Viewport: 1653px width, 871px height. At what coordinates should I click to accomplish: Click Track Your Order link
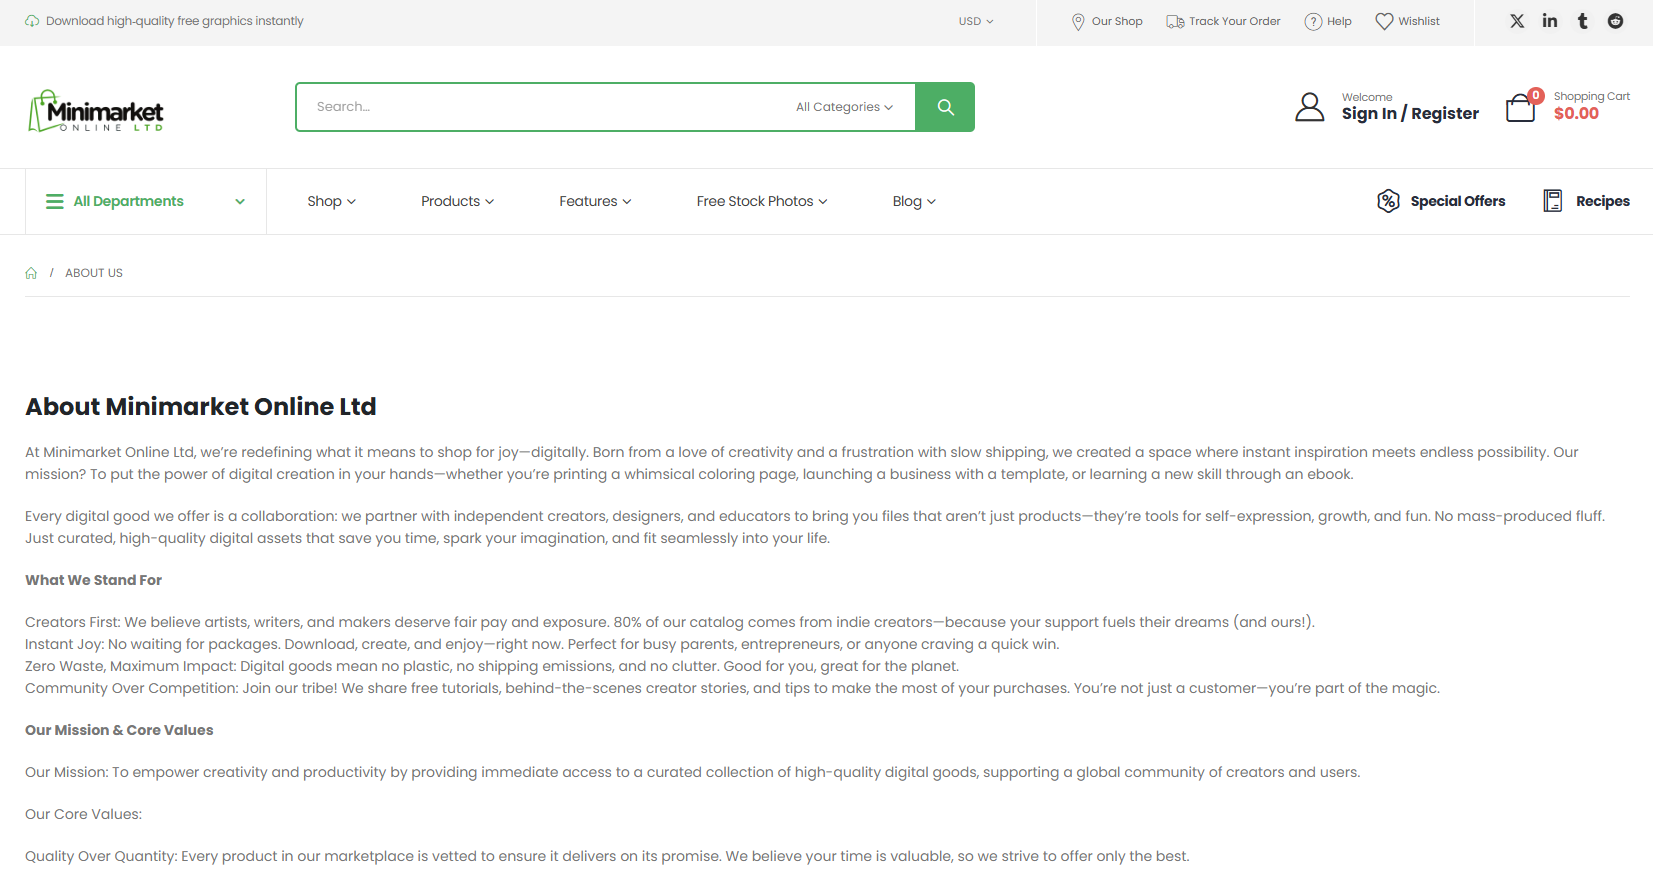point(1223,21)
